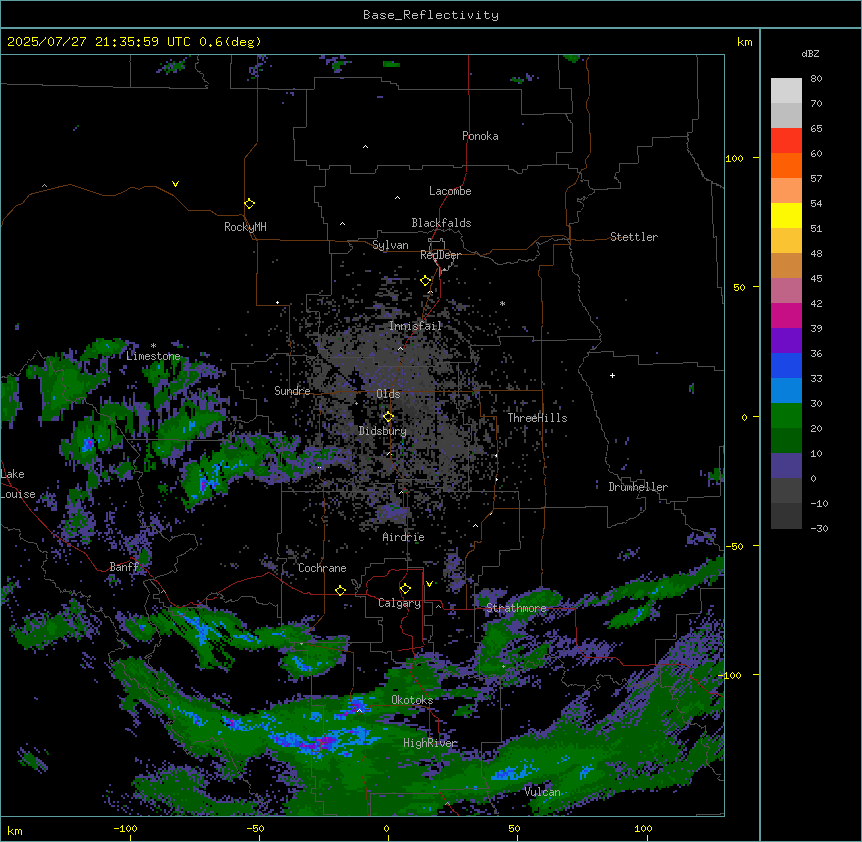Image resolution: width=862 pixels, height=842 pixels.
Task: Click the Lacombe city label
Action: tap(450, 191)
